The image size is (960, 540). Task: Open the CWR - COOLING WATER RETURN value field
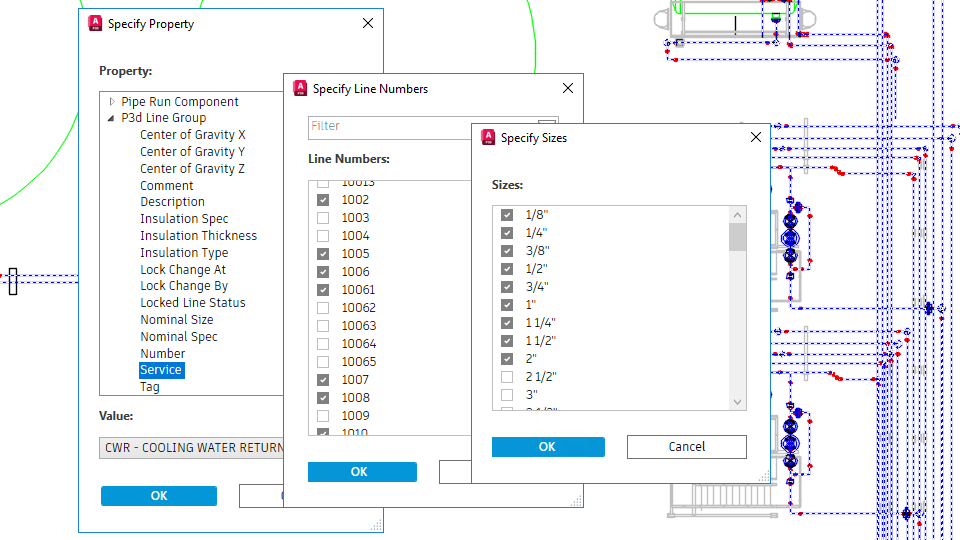pyautogui.click(x=191, y=448)
